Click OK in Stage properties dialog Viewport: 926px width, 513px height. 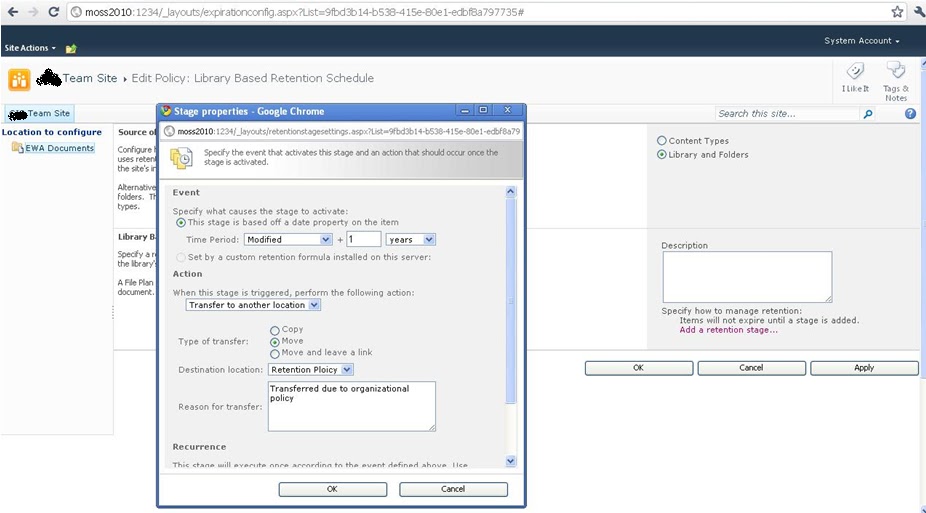332,489
